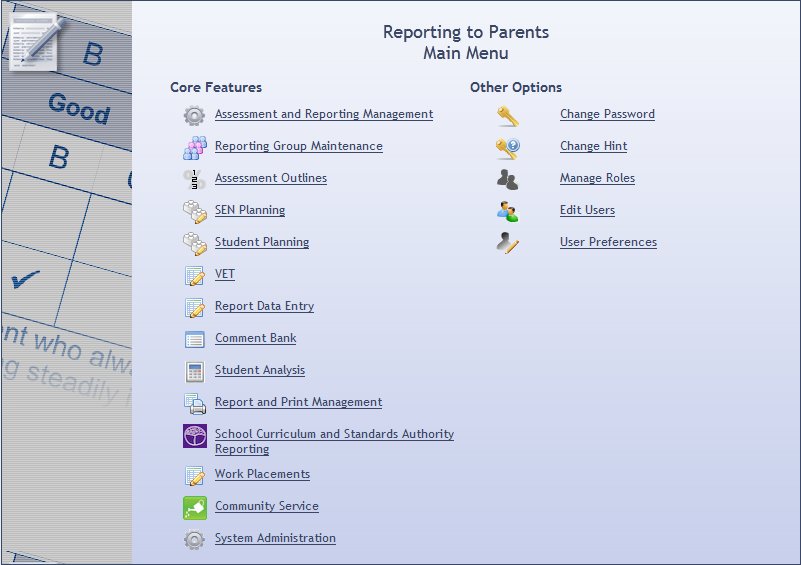This screenshot has height=565, width=801.
Task: Click the gear icon beside Assessment and Reporting Management
Action: 194,115
